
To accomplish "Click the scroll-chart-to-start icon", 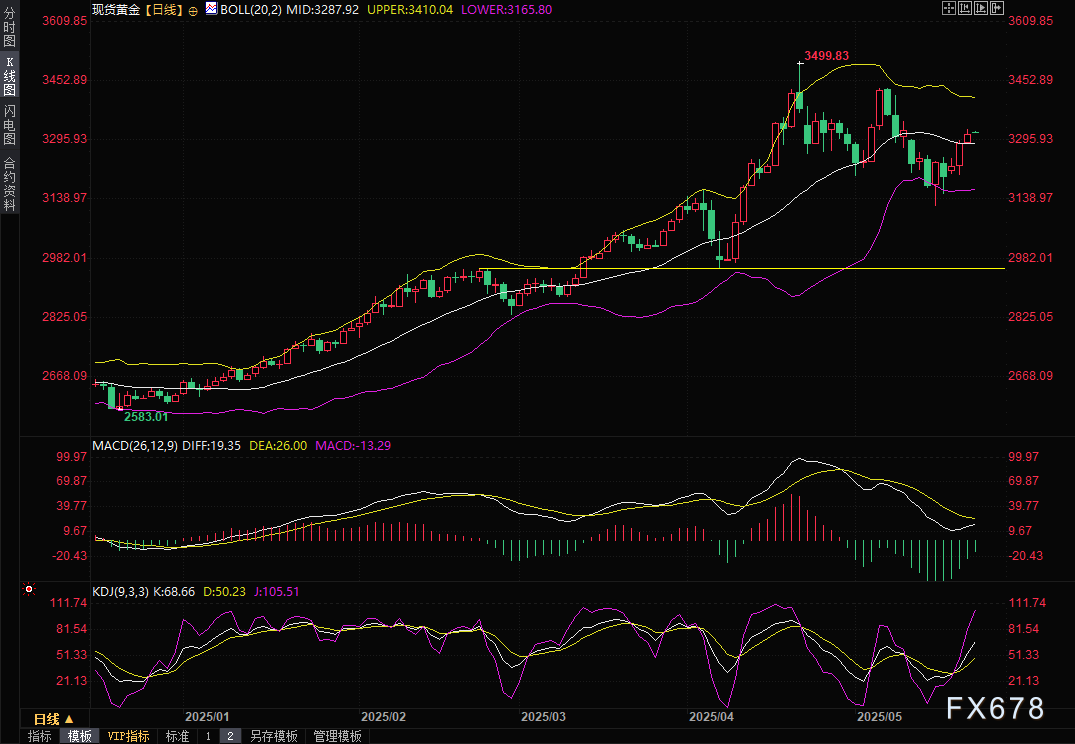I will pos(964,9).
